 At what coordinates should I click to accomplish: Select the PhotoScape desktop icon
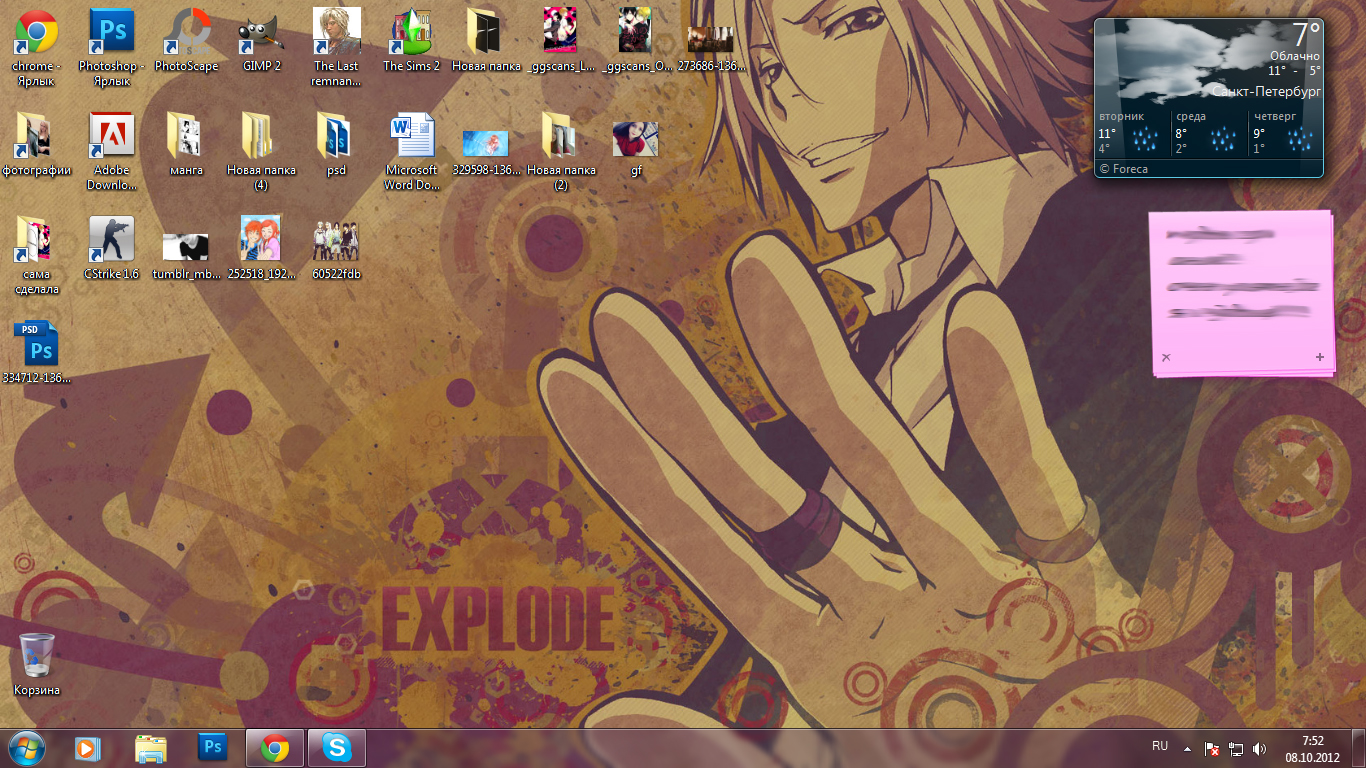[186, 40]
